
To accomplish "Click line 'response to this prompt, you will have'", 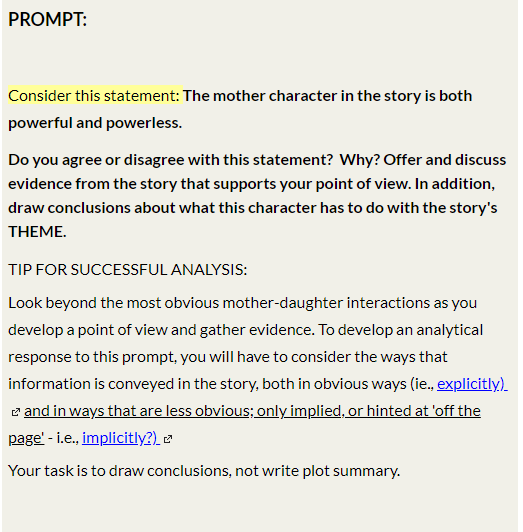I will click(x=228, y=357).
